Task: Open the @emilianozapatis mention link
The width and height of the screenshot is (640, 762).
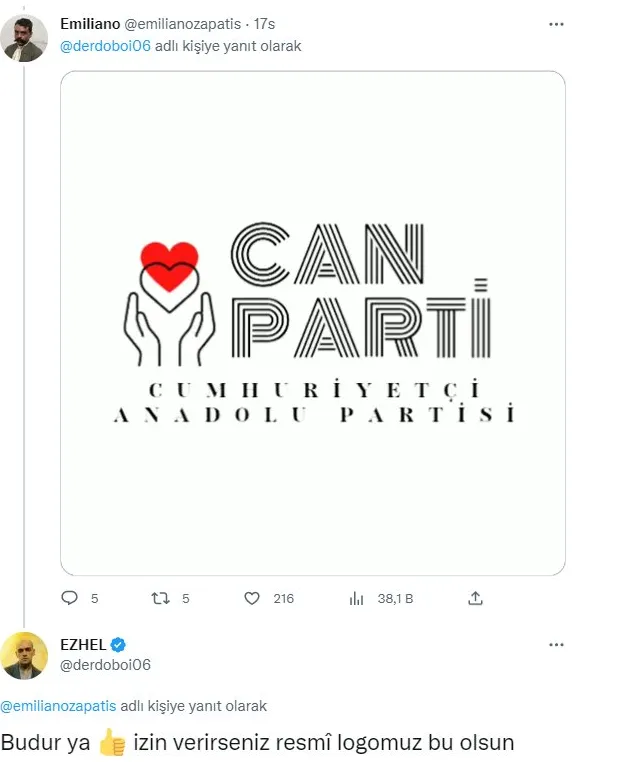Action: [57, 706]
